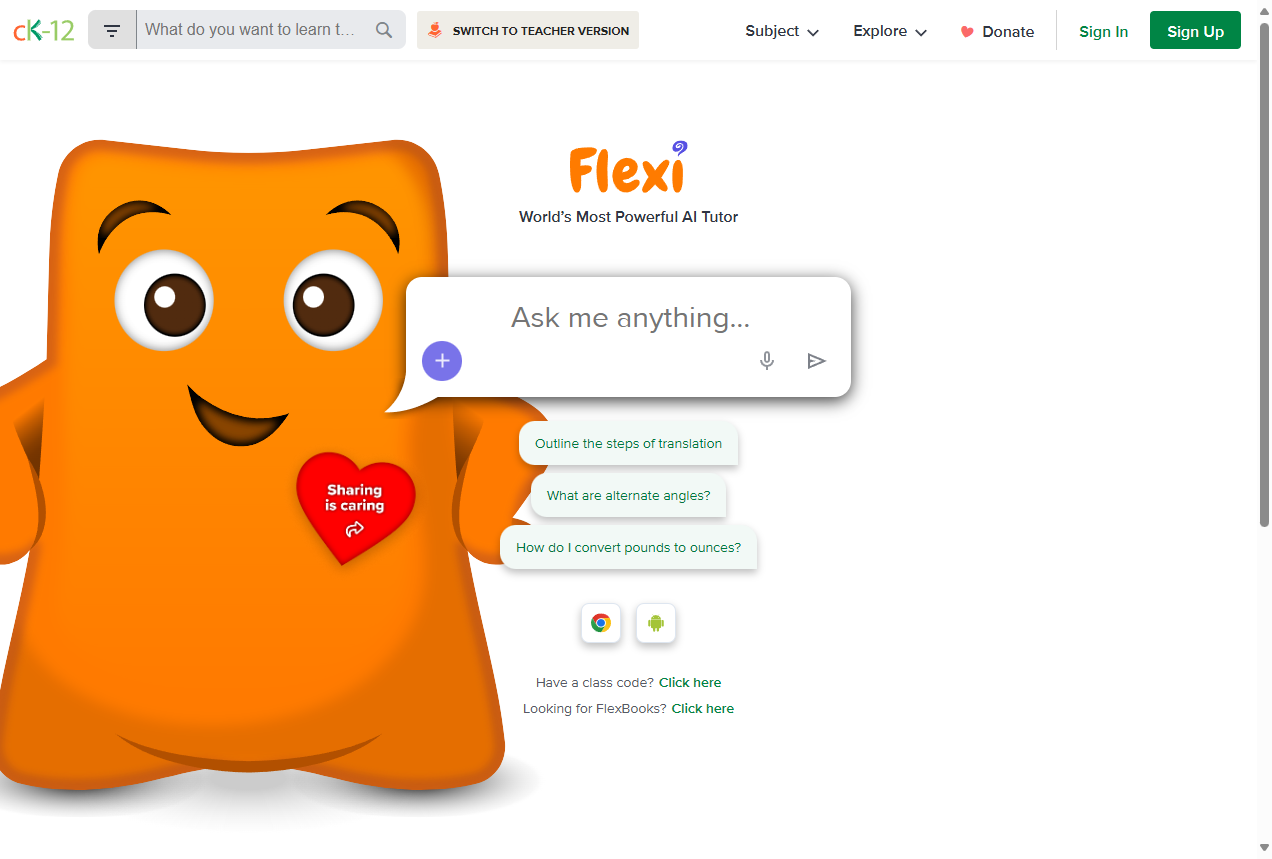Click the send arrow icon

point(817,361)
